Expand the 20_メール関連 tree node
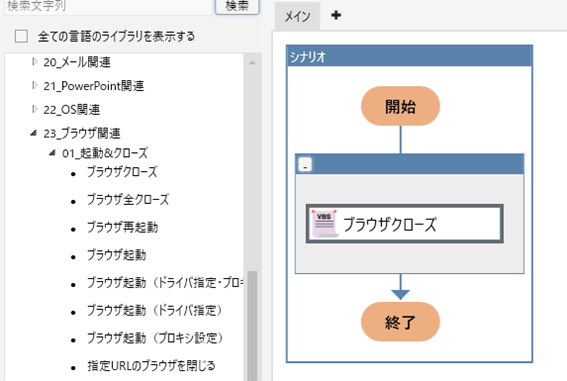 click(x=34, y=62)
